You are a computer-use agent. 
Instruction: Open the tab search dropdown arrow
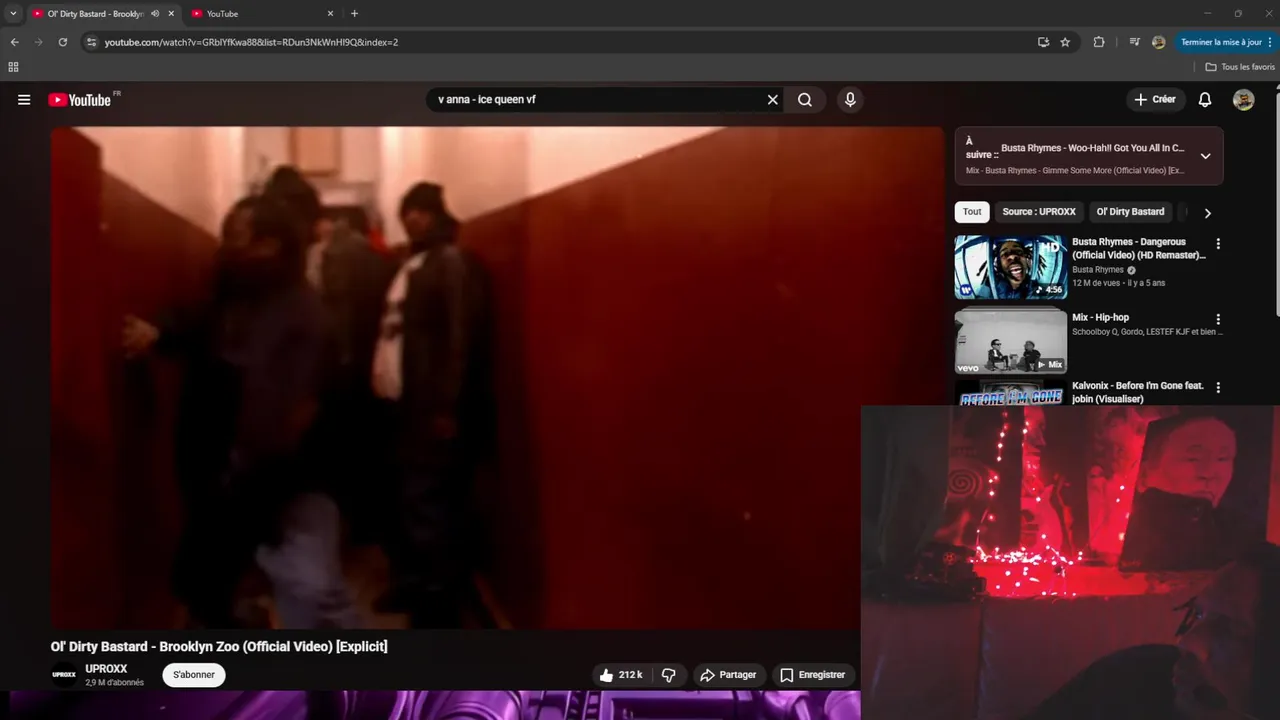13,14
